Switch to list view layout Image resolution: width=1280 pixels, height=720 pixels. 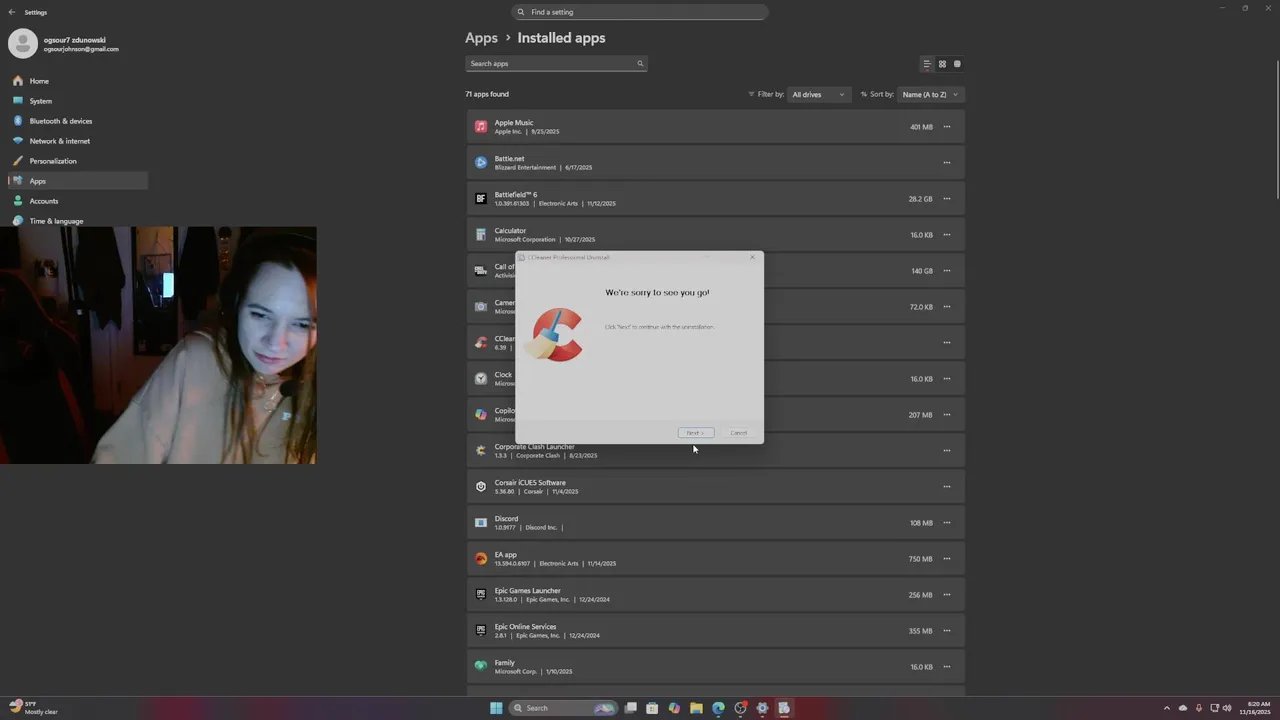pos(927,64)
